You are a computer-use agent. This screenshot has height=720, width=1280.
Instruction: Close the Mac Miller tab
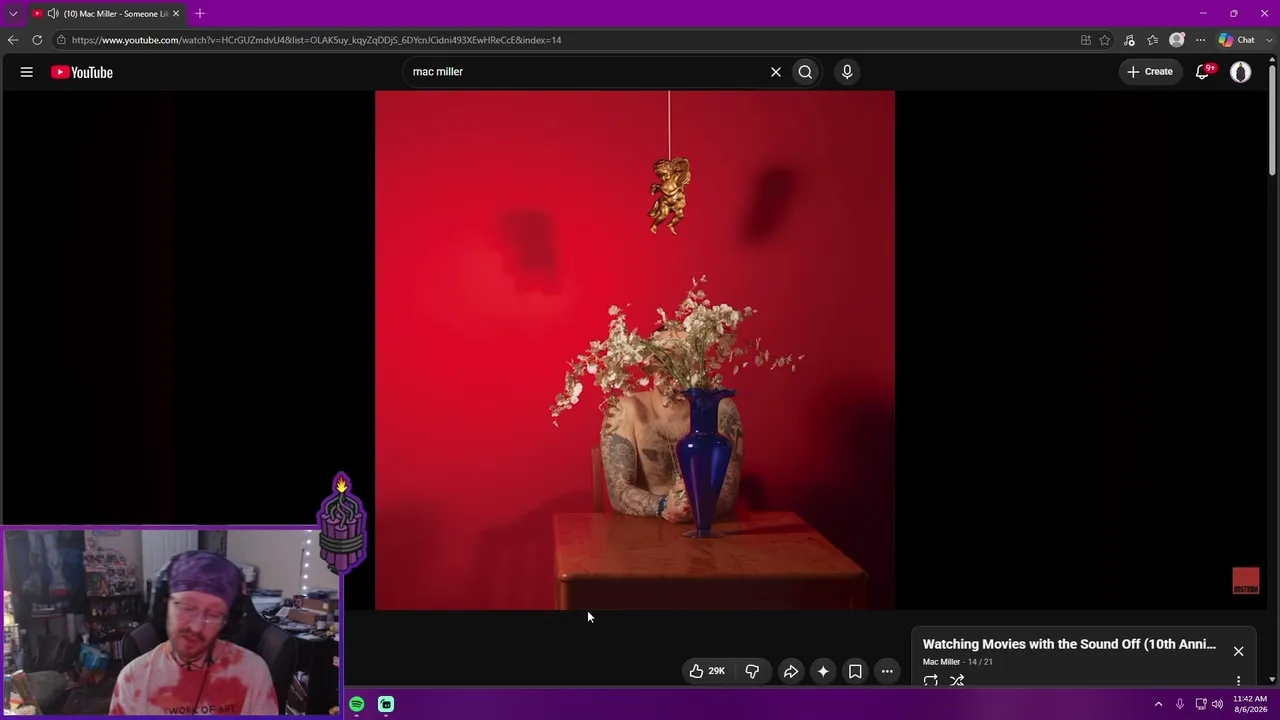[x=175, y=14]
